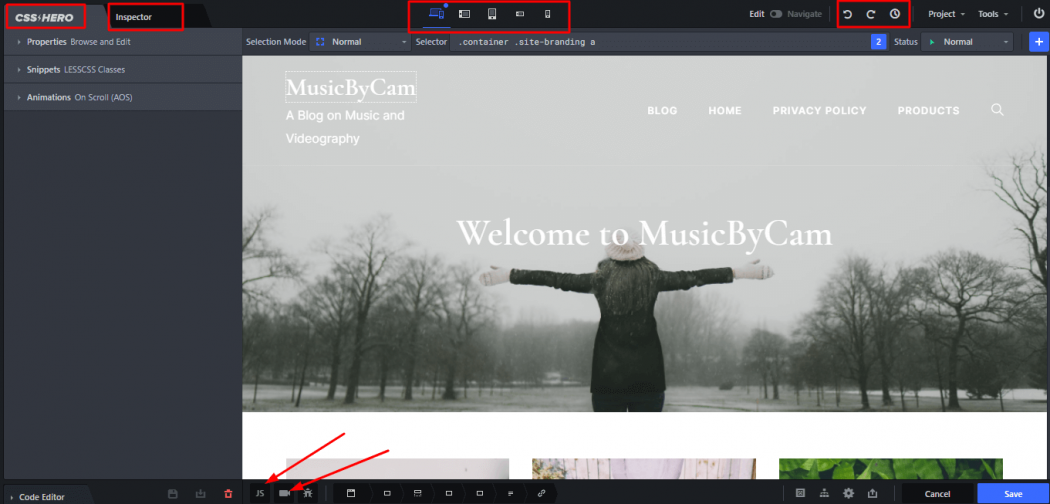The height and width of the screenshot is (504, 1050).
Task: Click the redo arrow icon
Action: [x=870, y=15]
